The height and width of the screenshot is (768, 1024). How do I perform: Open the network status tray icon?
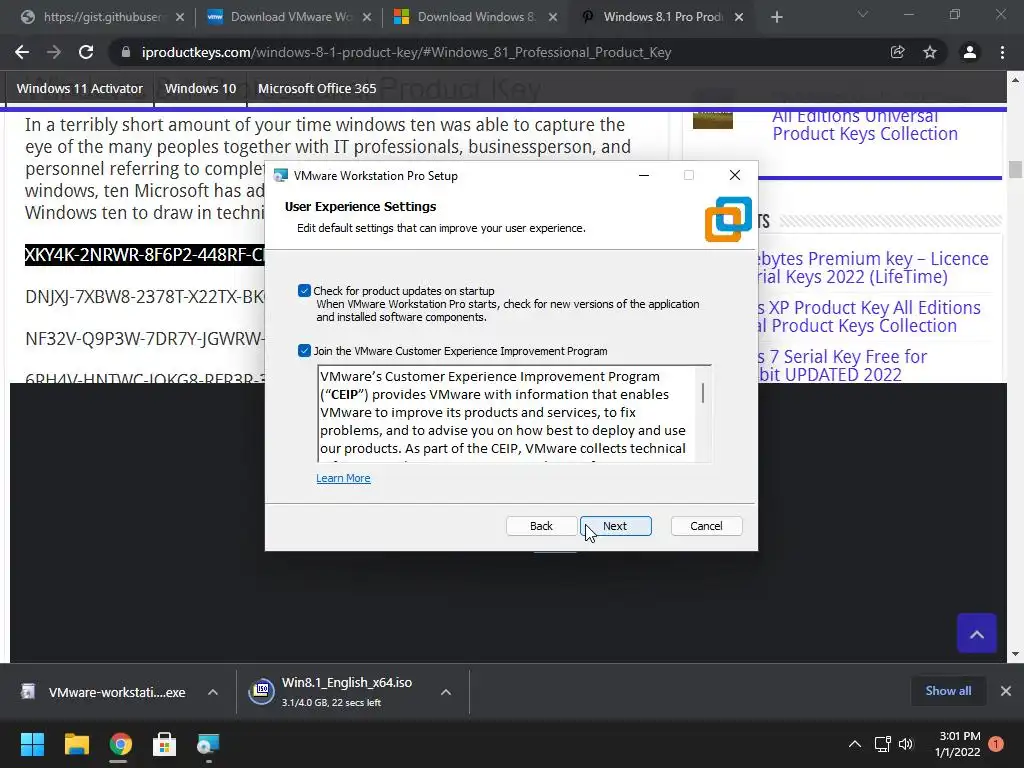[882, 744]
